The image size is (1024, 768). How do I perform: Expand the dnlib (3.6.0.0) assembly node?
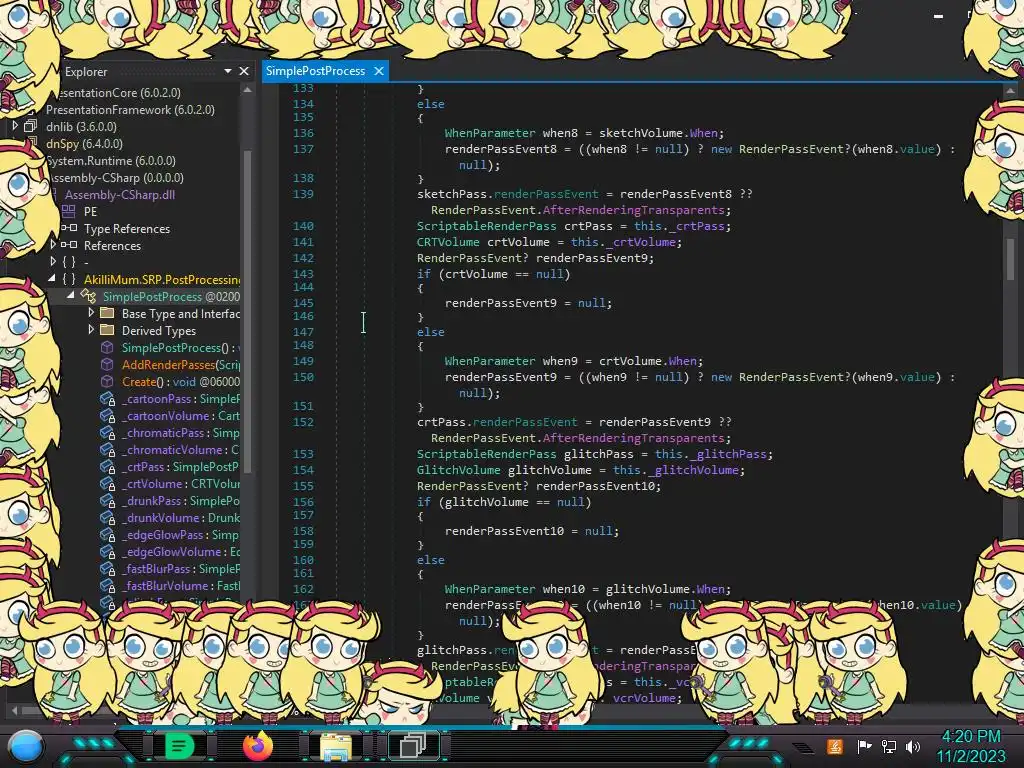14,125
